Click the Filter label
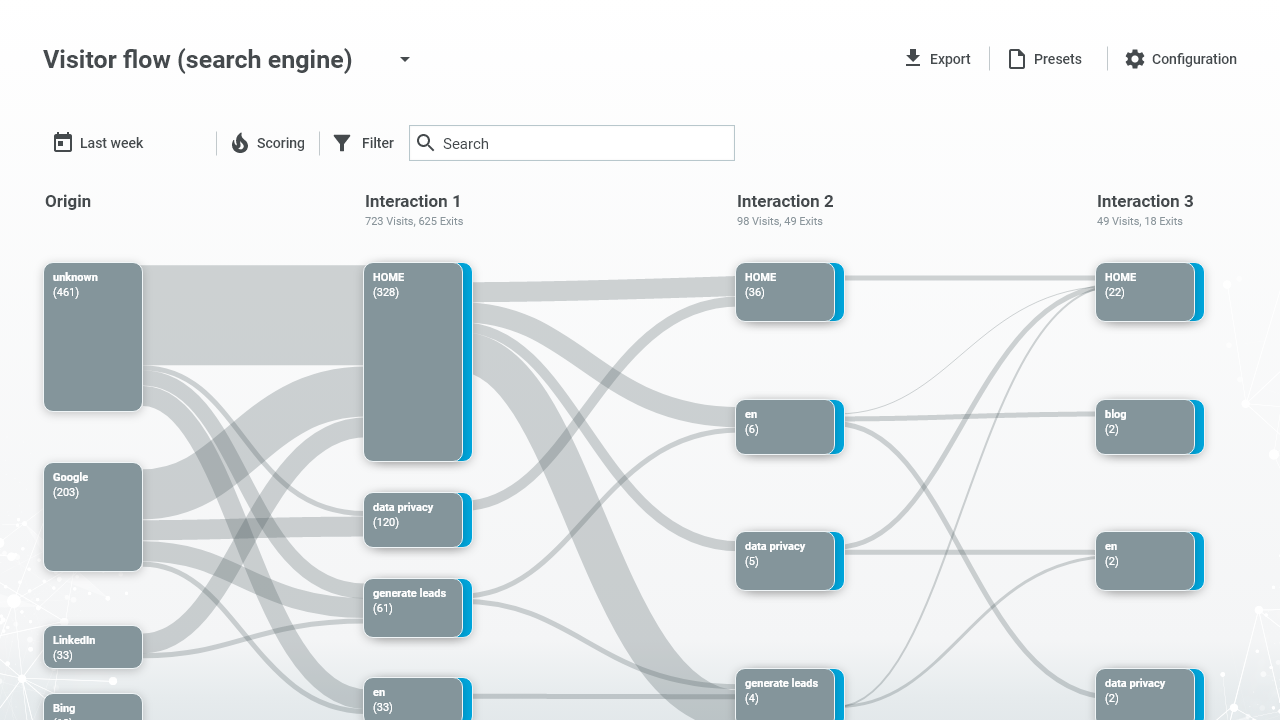 point(378,143)
